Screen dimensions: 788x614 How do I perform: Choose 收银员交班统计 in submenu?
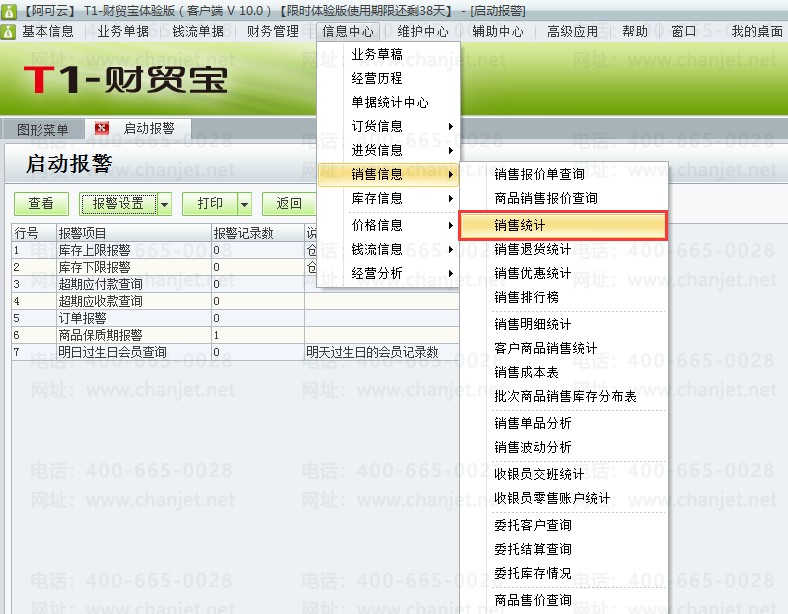pyautogui.click(x=563, y=474)
